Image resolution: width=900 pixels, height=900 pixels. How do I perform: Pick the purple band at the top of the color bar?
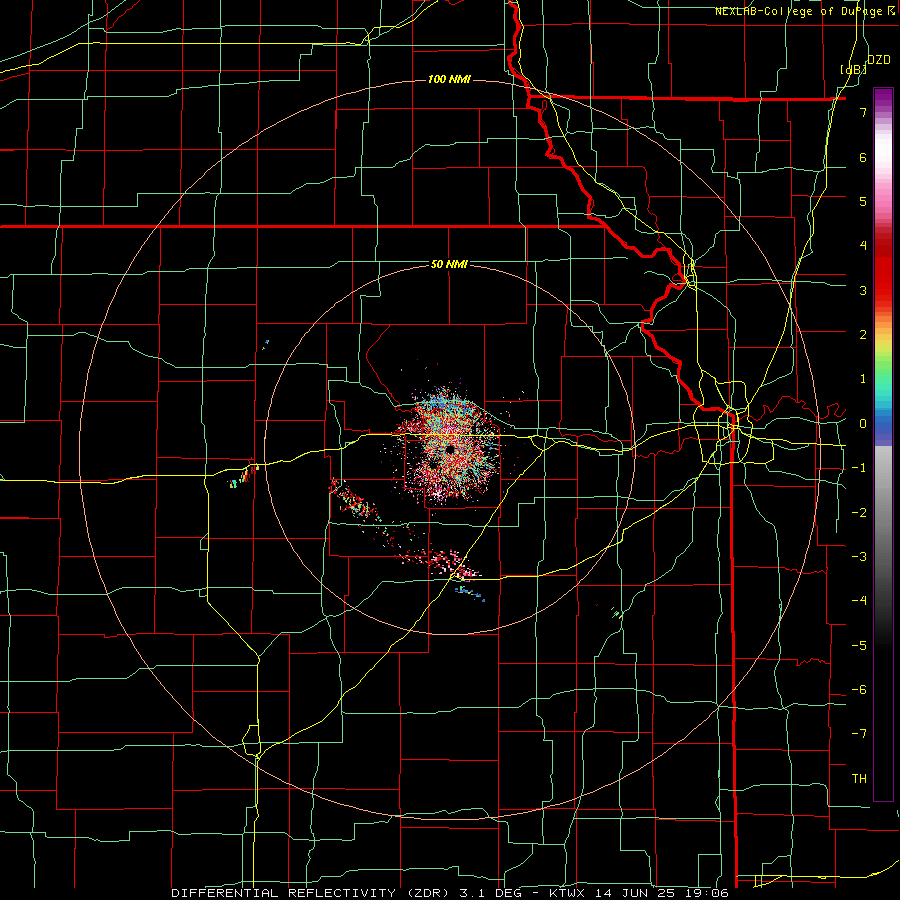(x=883, y=98)
